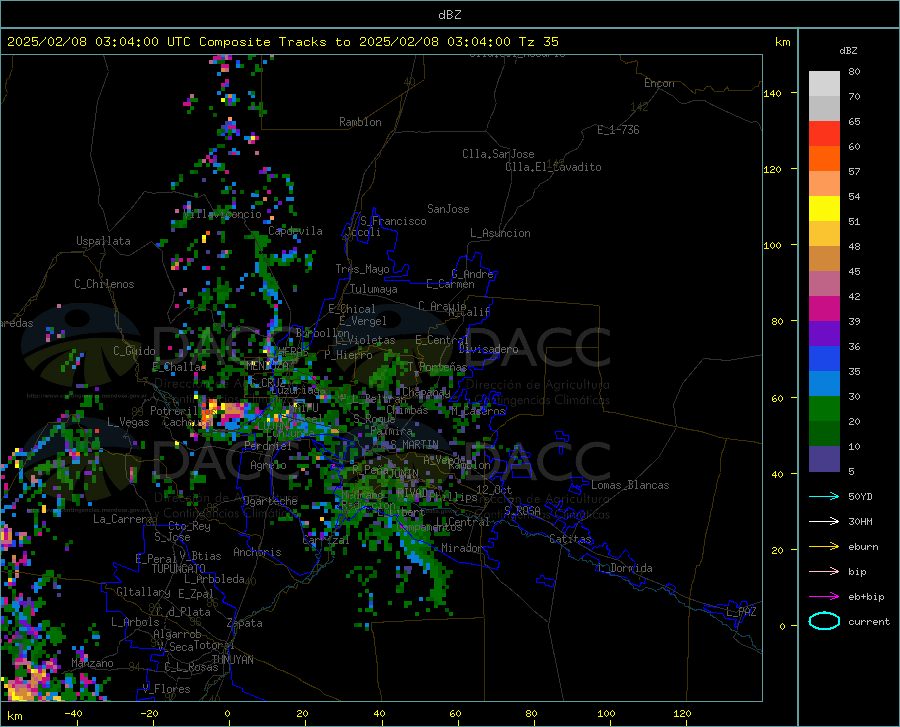Click the magenta eb+bip arrow legend icon

tap(824, 597)
